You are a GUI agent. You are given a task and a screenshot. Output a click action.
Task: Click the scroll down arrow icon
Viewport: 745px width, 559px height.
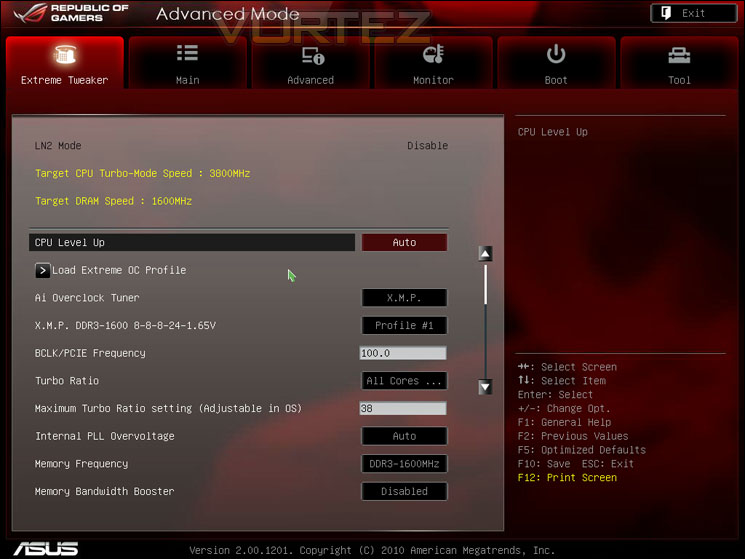pos(485,387)
